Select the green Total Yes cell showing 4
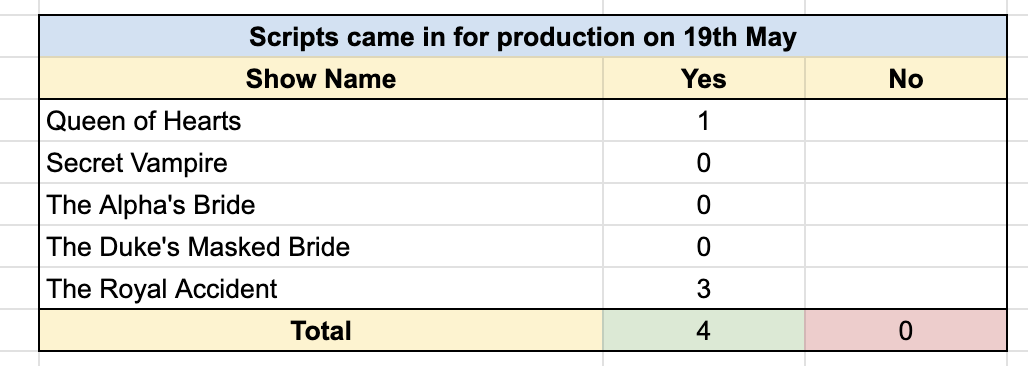Viewport: 1028px width, 366px height. pyautogui.click(x=703, y=330)
